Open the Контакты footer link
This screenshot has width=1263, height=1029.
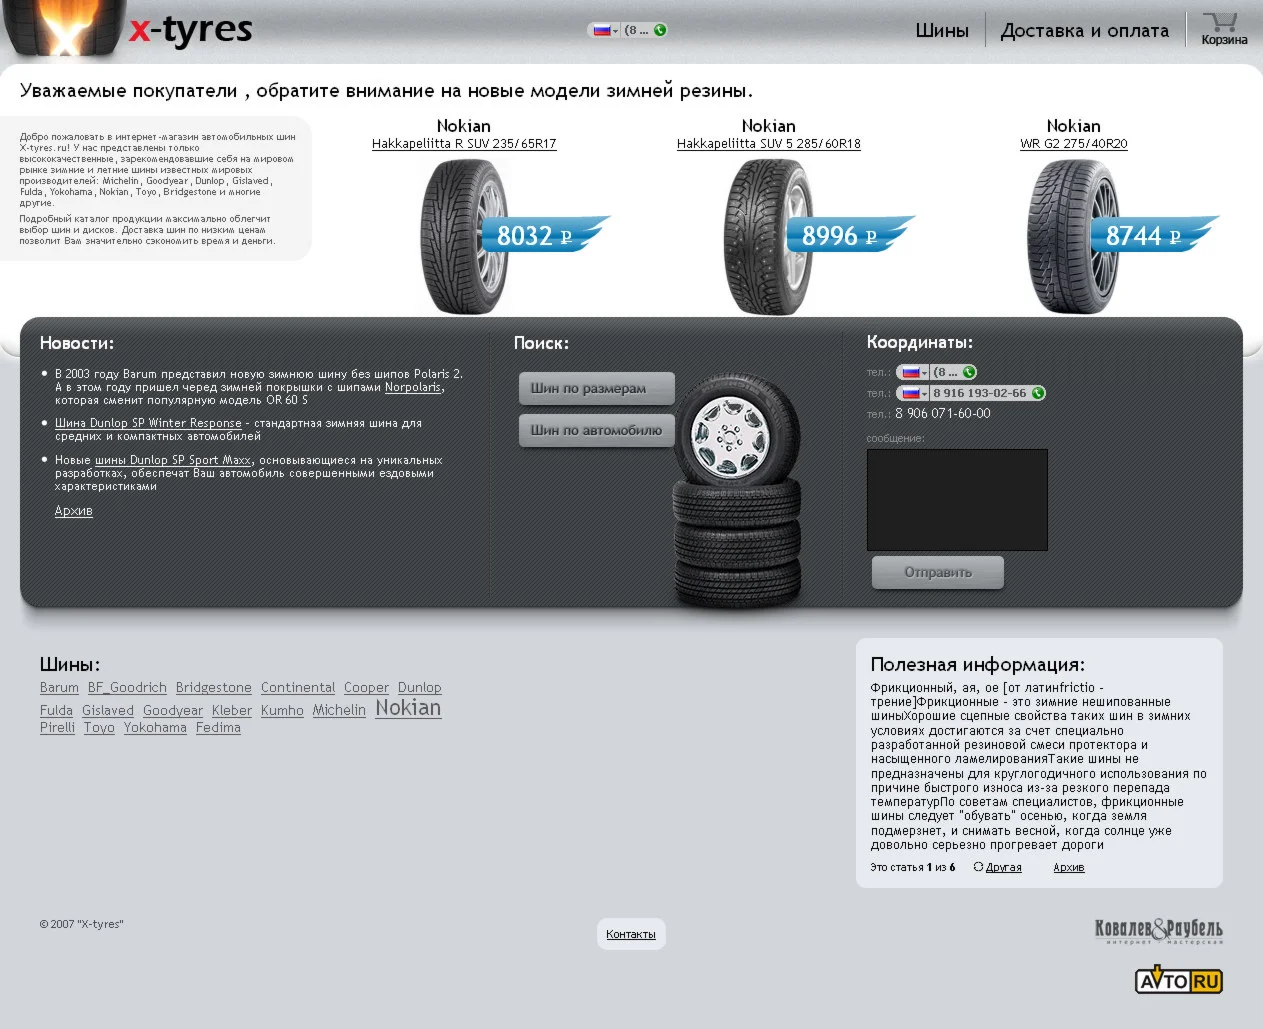pos(631,934)
